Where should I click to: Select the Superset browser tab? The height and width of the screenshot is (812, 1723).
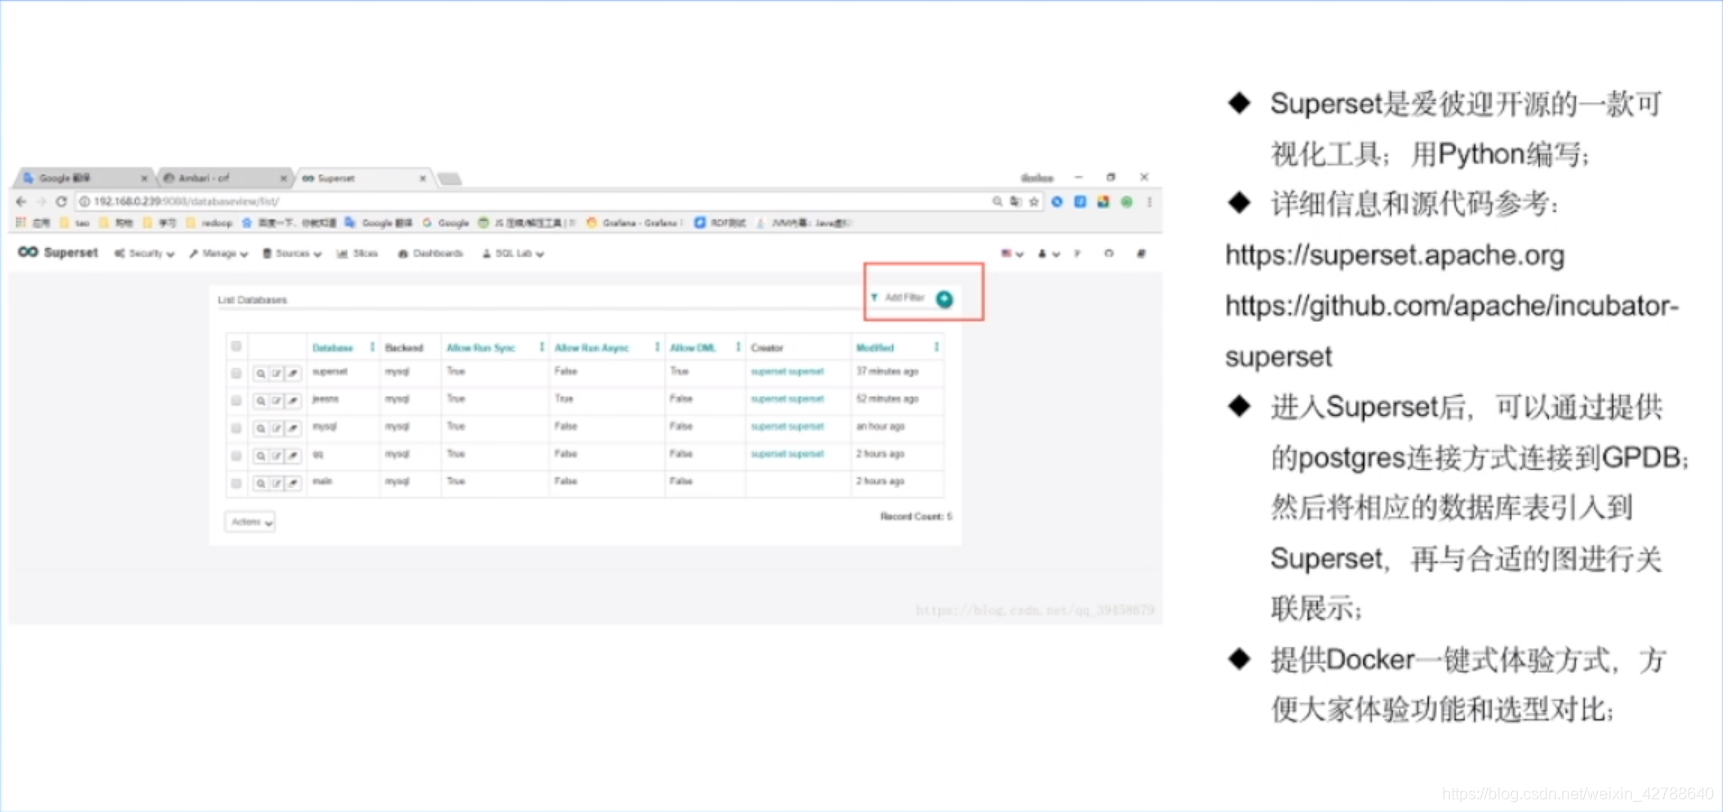363,178
